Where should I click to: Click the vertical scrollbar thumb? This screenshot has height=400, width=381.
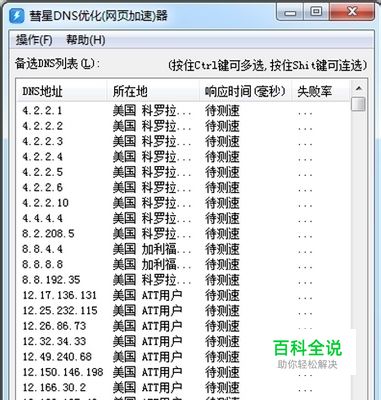tap(359, 104)
